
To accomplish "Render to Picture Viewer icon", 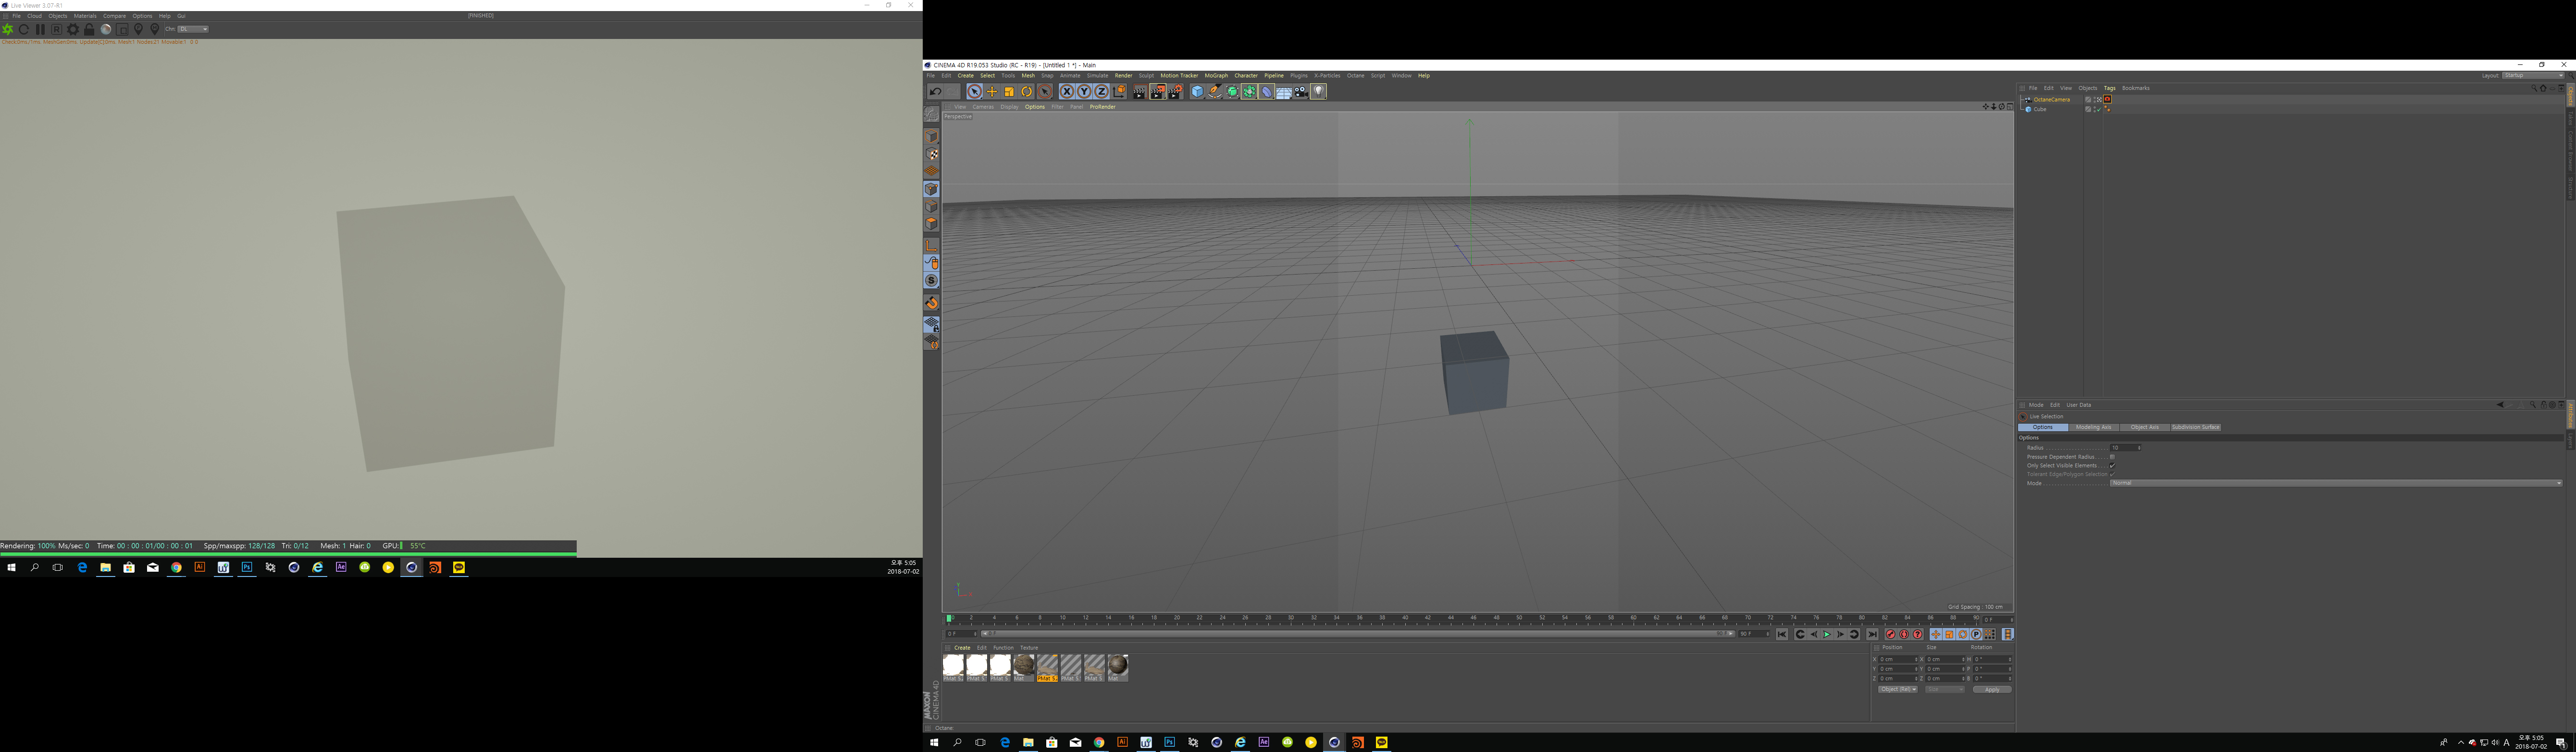I will (x=1158, y=92).
